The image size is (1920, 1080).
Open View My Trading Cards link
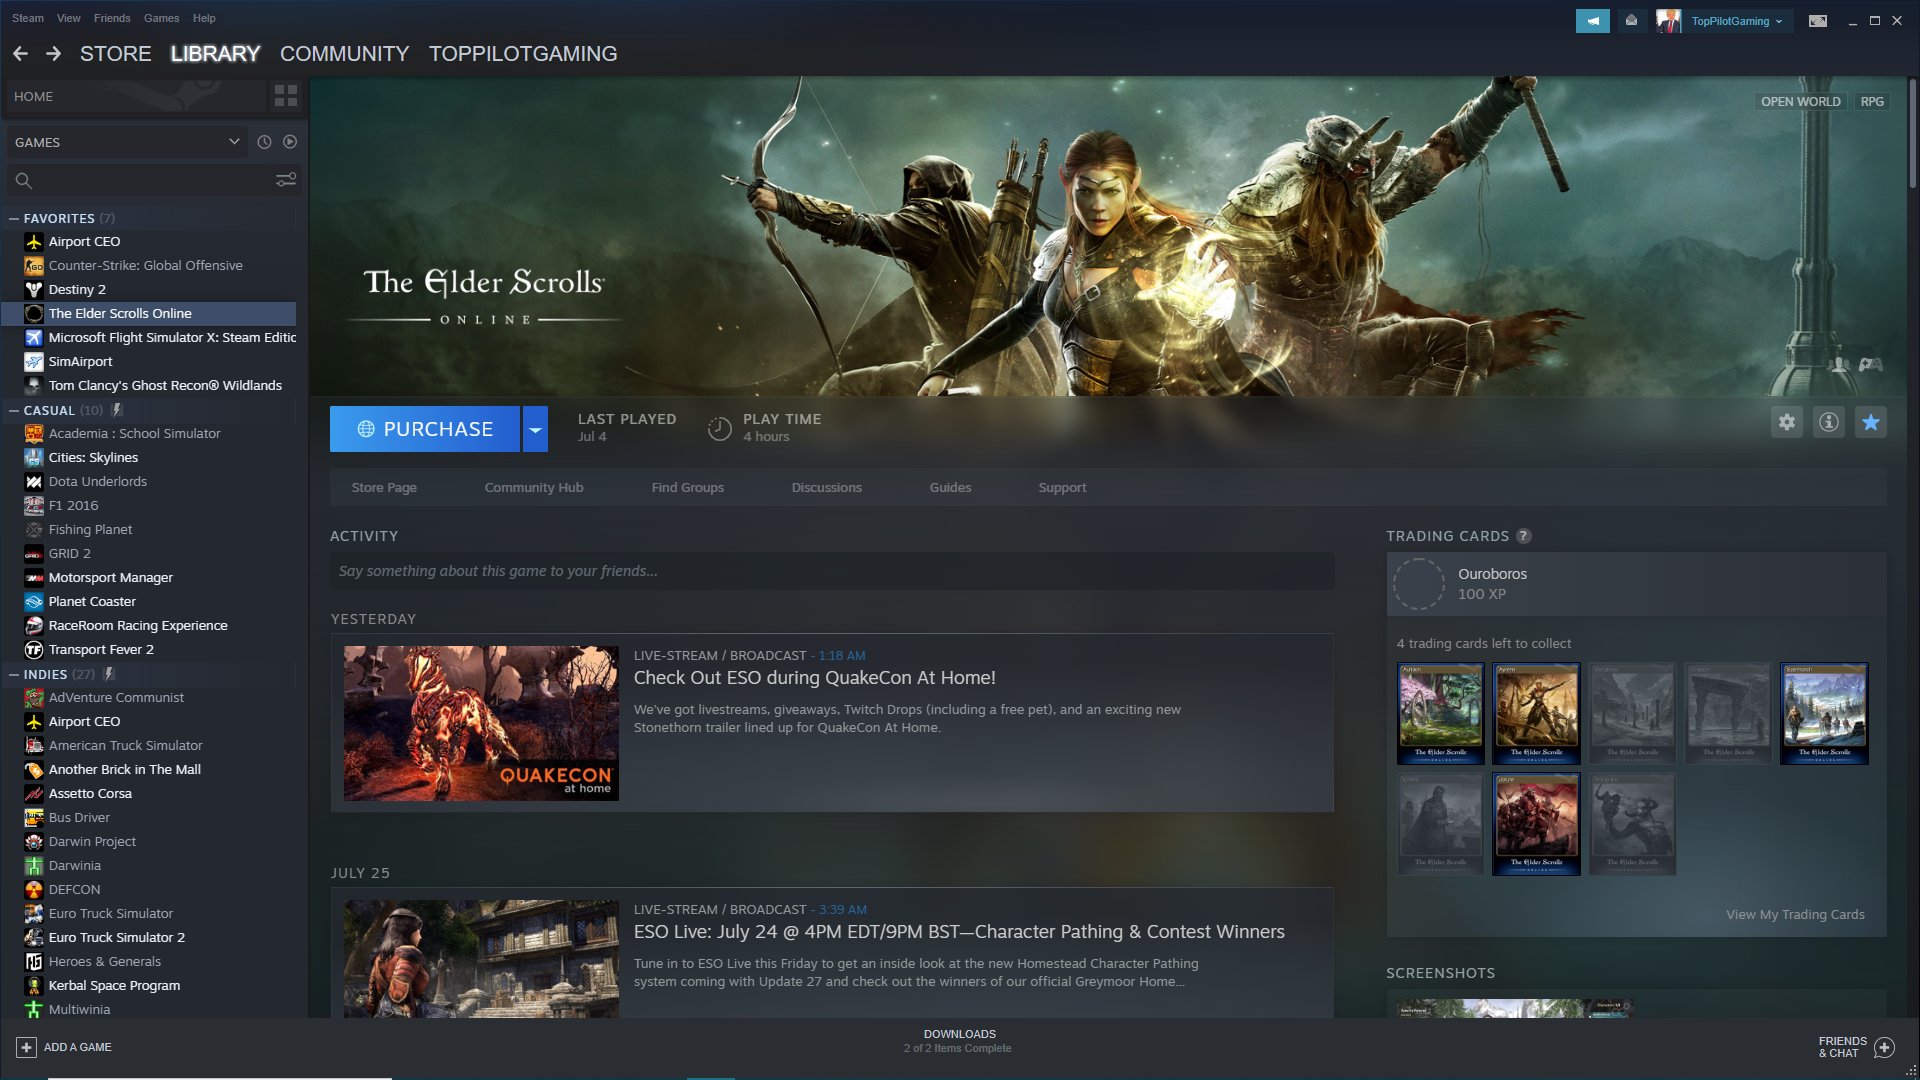[x=1795, y=913]
